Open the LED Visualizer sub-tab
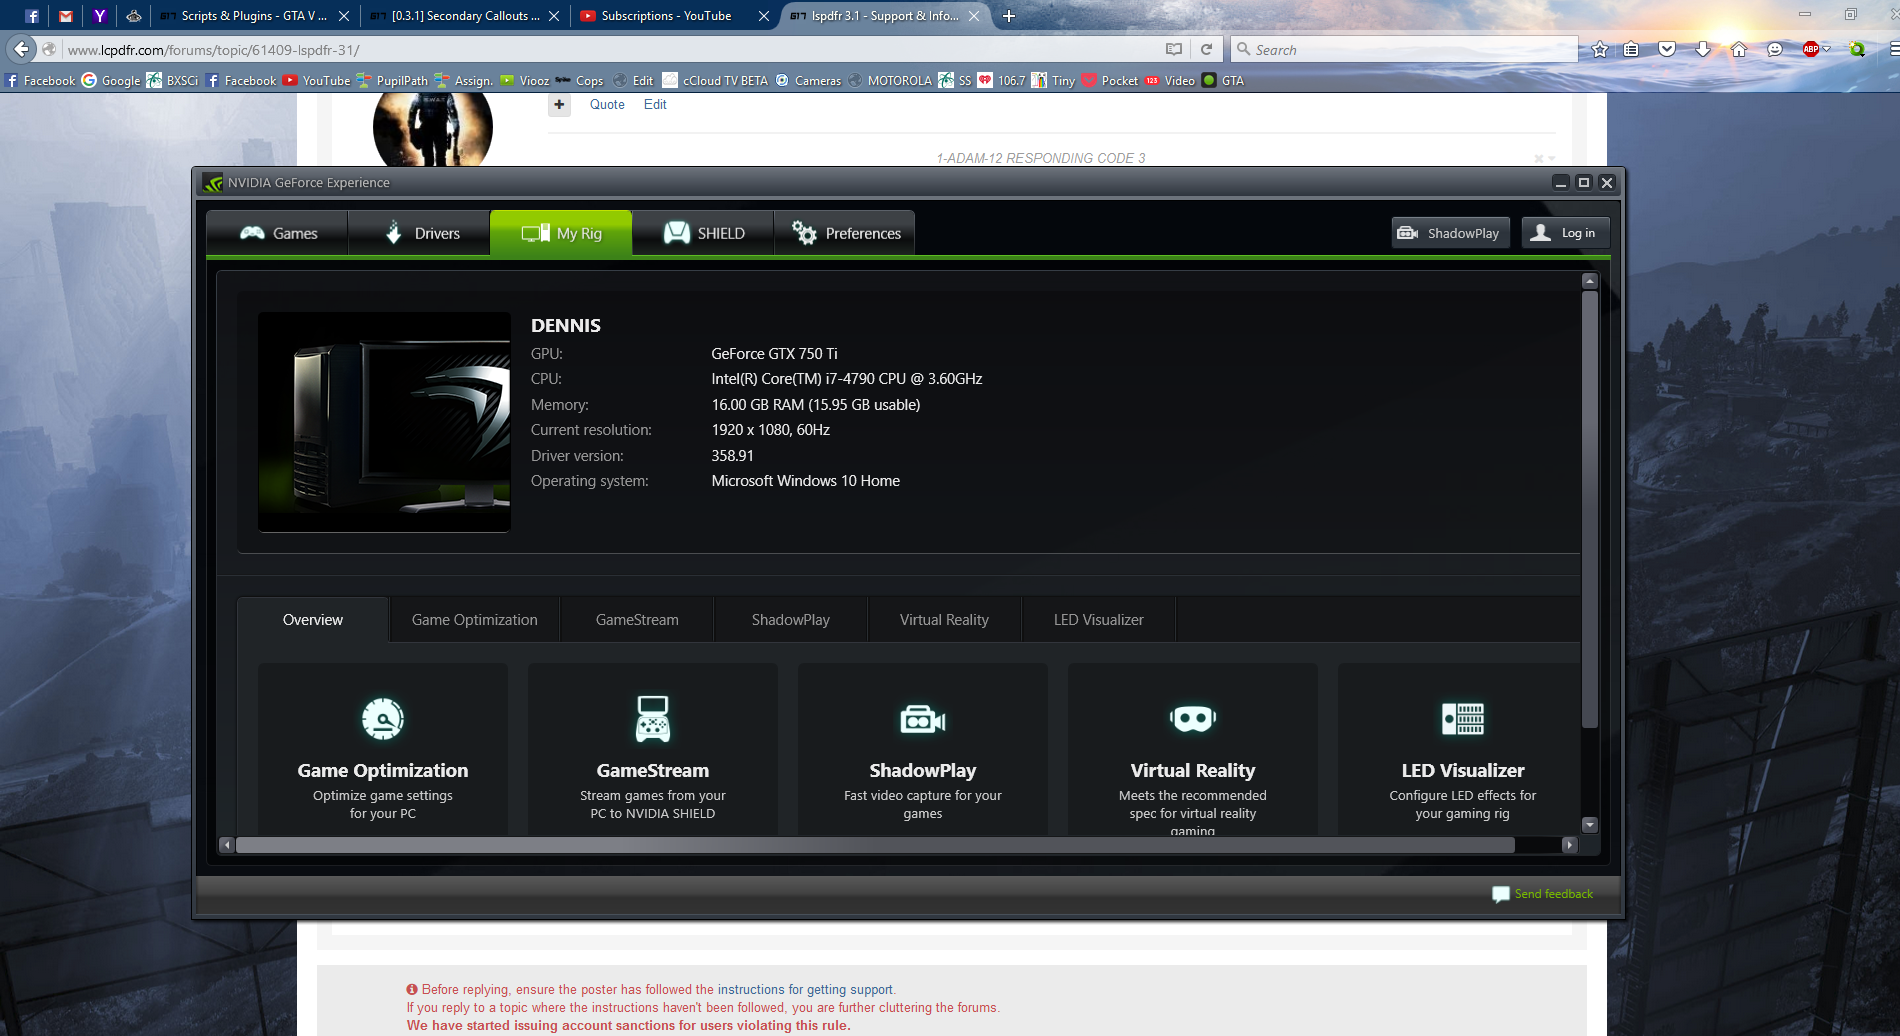The width and height of the screenshot is (1900, 1036). pyautogui.click(x=1099, y=620)
